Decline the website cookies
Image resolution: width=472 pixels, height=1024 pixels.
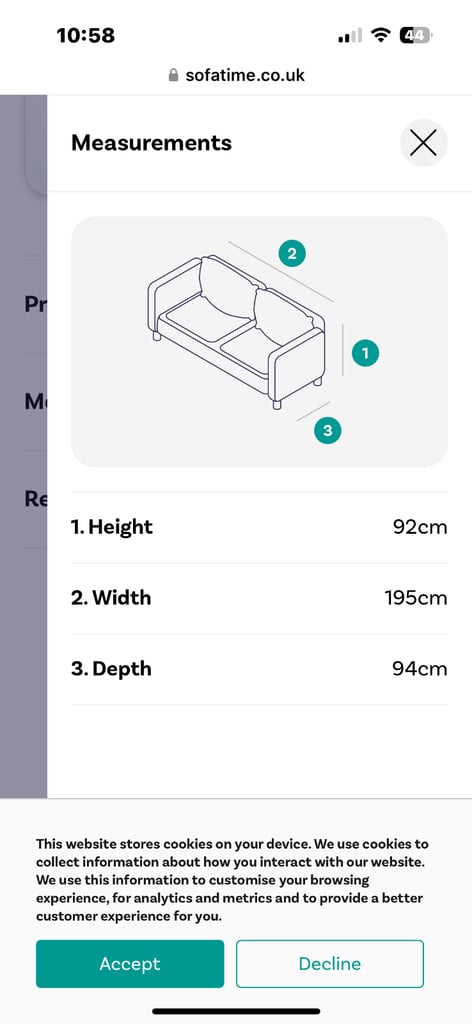pyautogui.click(x=330, y=963)
